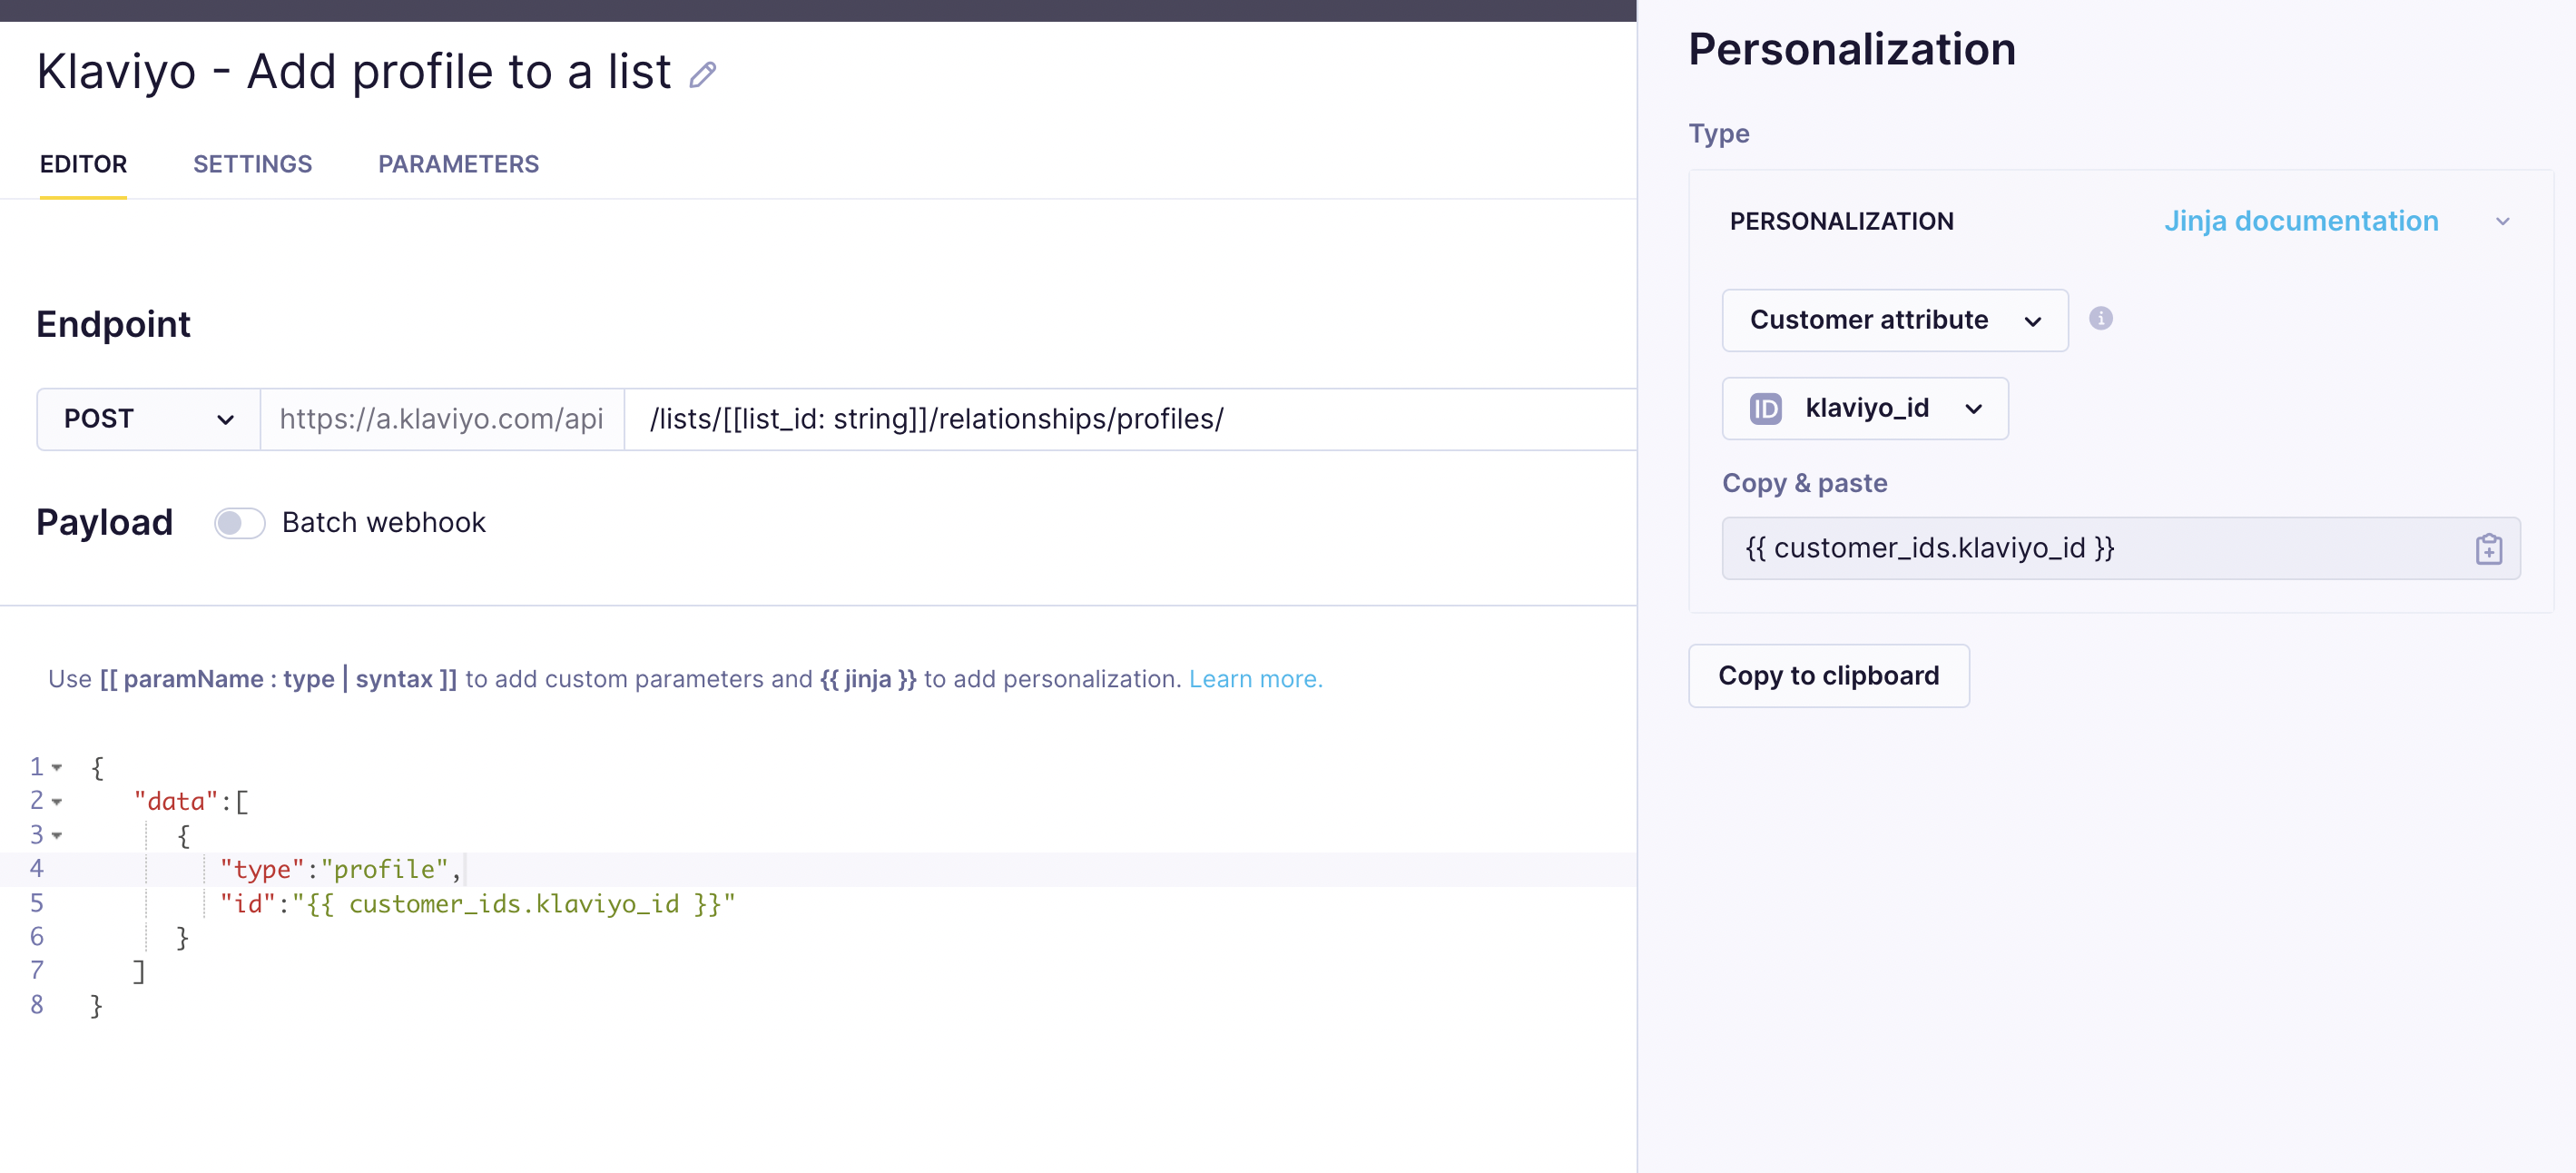2576x1173 pixels.
Task: Collapse the Personalization section with its chevron
Action: coord(2502,221)
